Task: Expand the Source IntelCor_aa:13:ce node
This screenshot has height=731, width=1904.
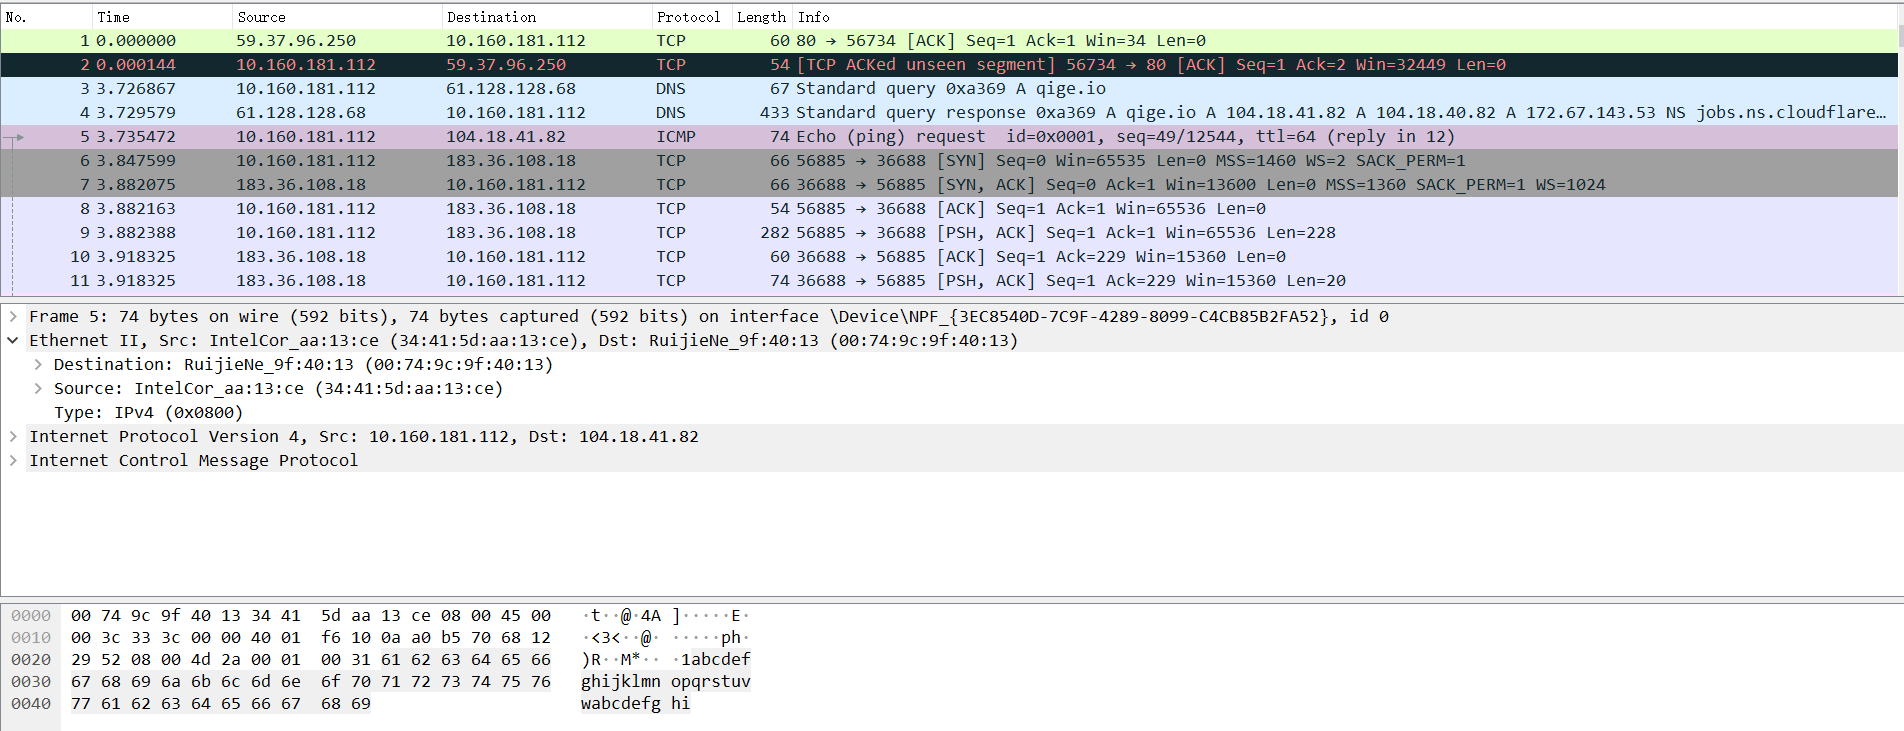Action: [x=38, y=388]
